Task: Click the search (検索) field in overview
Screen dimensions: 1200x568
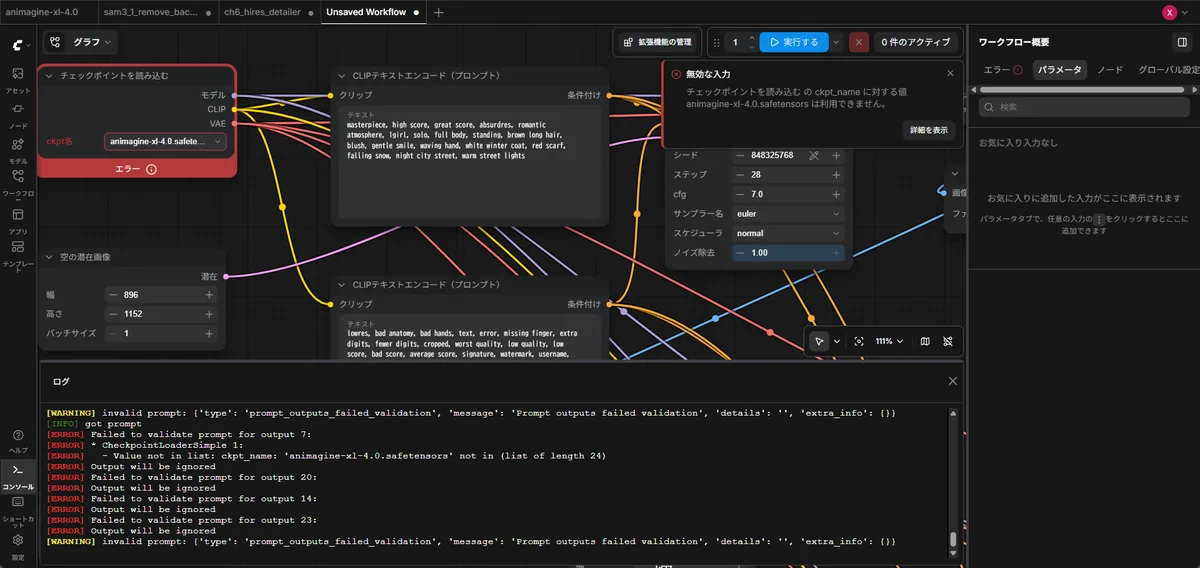Action: [x=1082, y=106]
